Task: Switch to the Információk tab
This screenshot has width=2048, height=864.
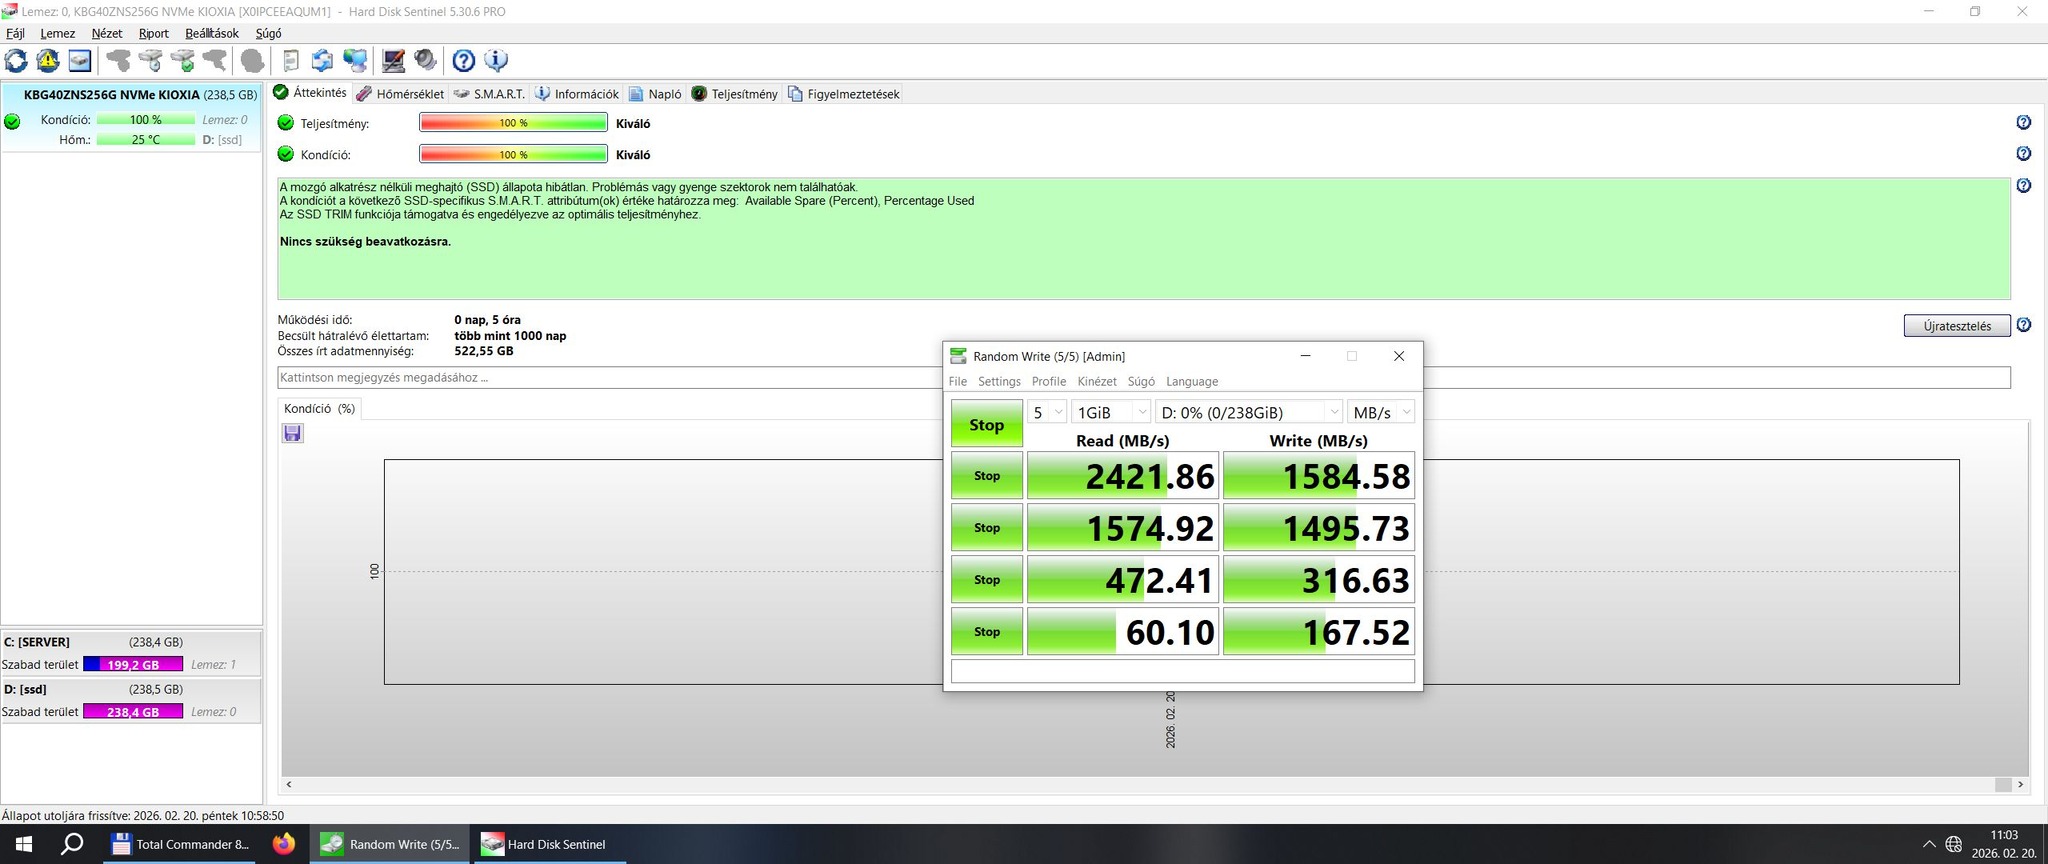Action: (577, 94)
